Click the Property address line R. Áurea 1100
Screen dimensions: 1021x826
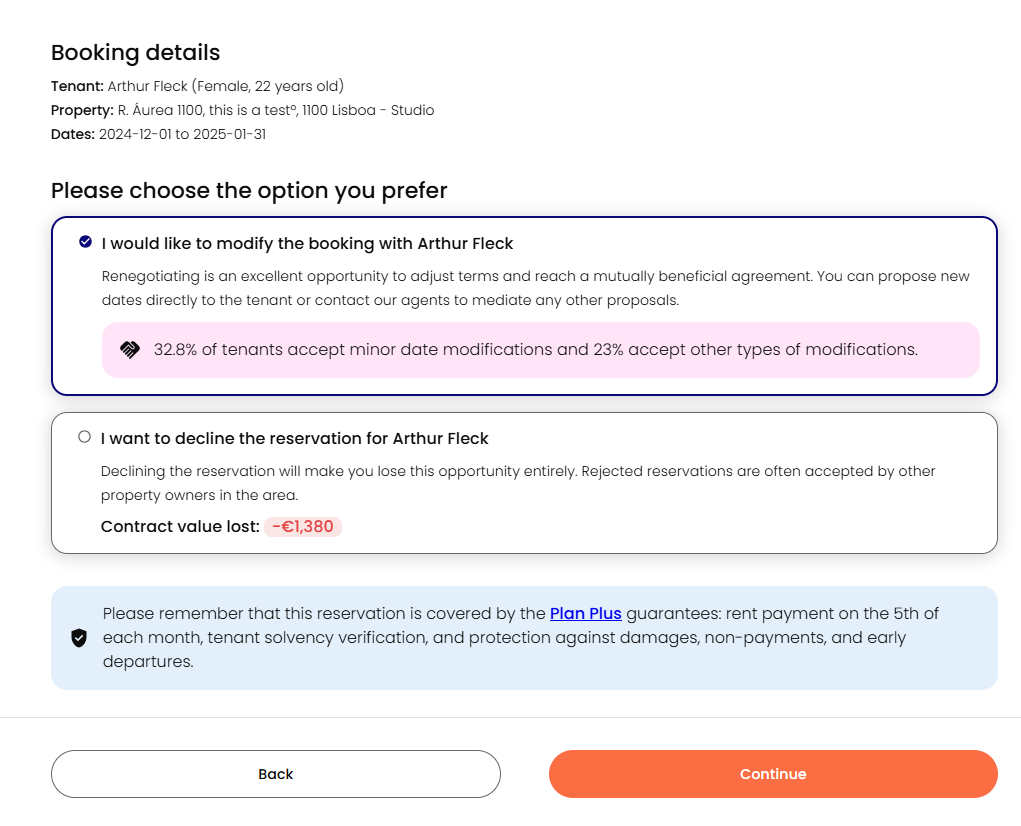242,110
